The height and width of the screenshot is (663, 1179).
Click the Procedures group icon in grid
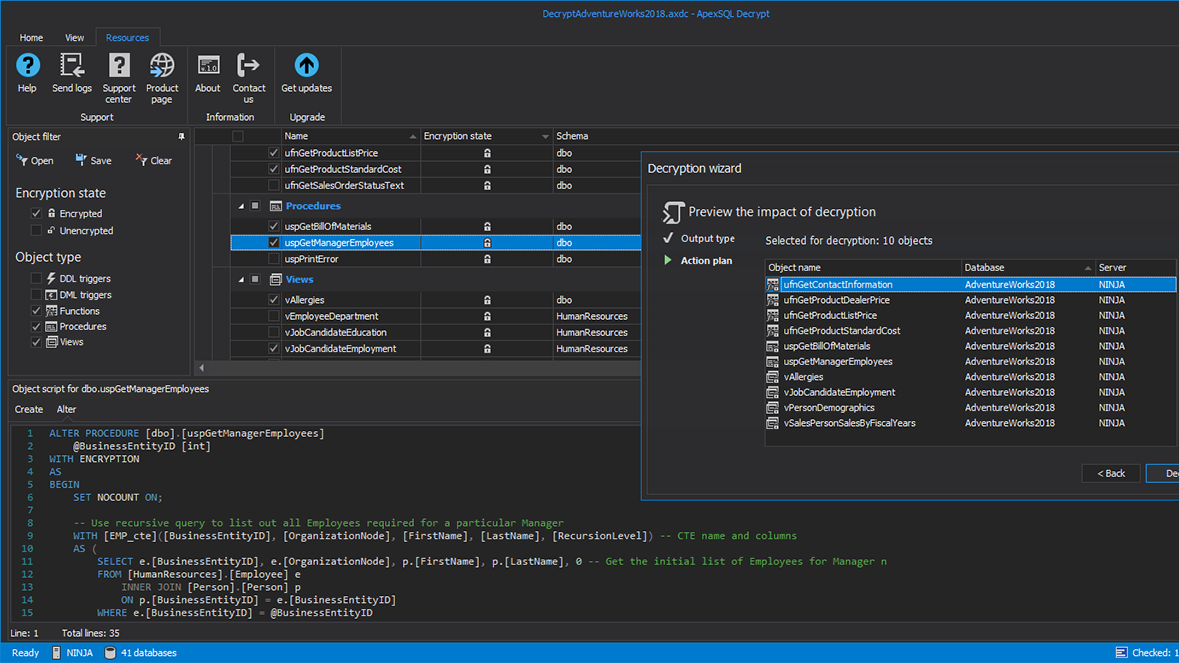coord(276,206)
